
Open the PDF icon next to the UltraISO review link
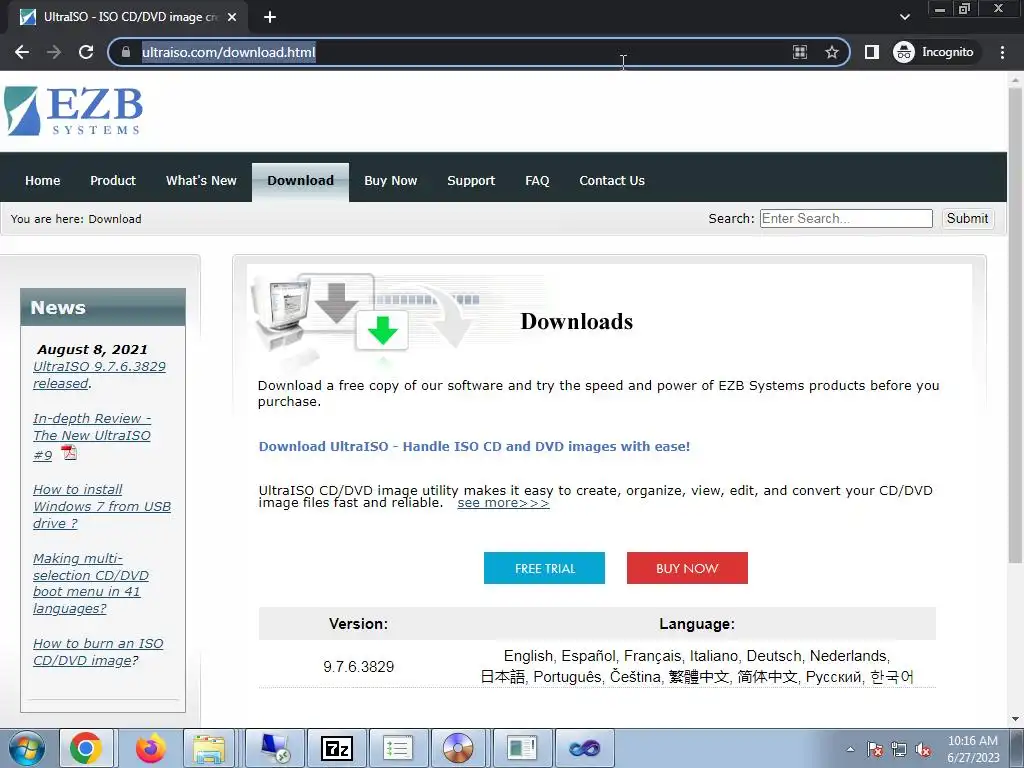tap(69, 452)
